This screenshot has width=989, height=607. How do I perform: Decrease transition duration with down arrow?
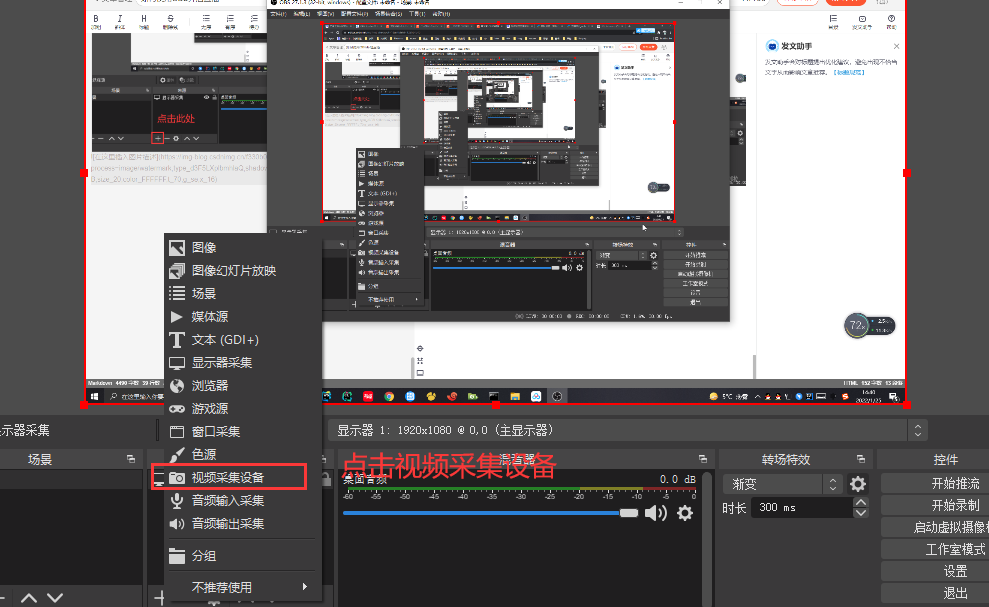pyautogui.click(x=860, y=513)
